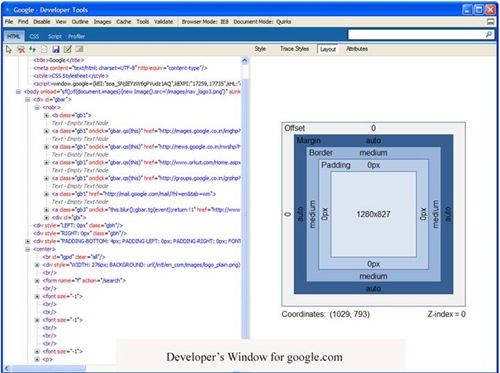The image size is (500, 373).
Task: Switch to the Script tab
Action: [55, 36]
